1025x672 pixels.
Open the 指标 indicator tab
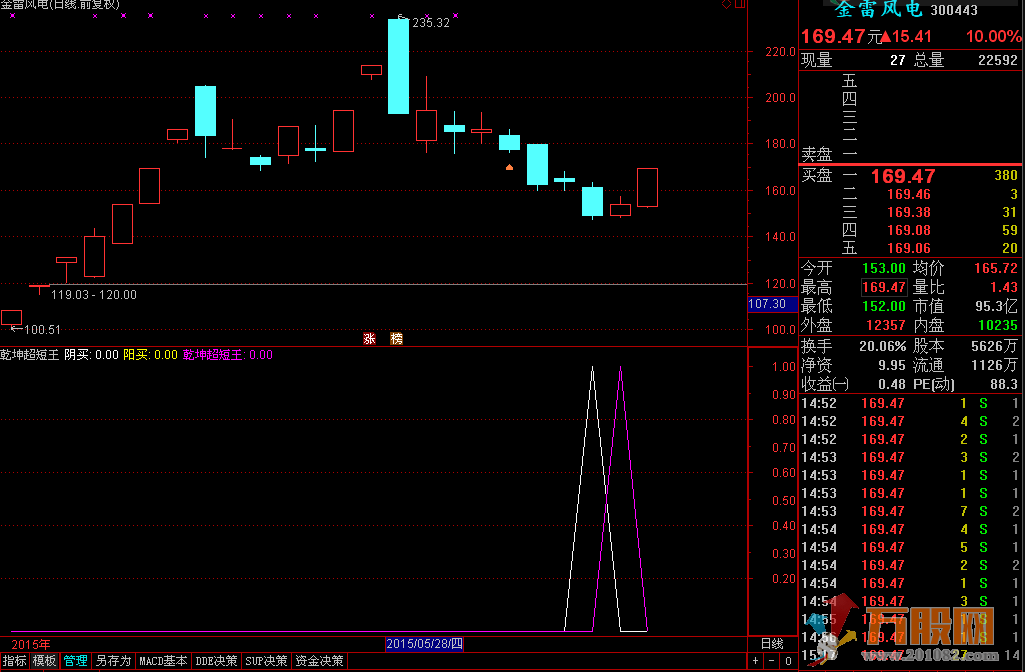[14, 661]
